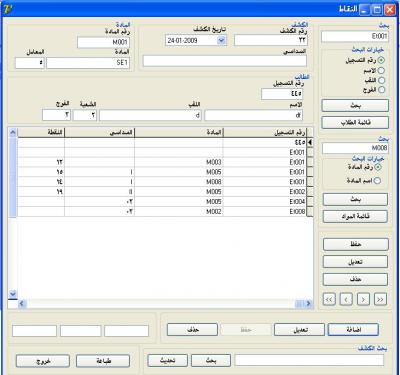Select the M002 cell in the grid
Screen dimensions: 400x375
tap(179, 212)
